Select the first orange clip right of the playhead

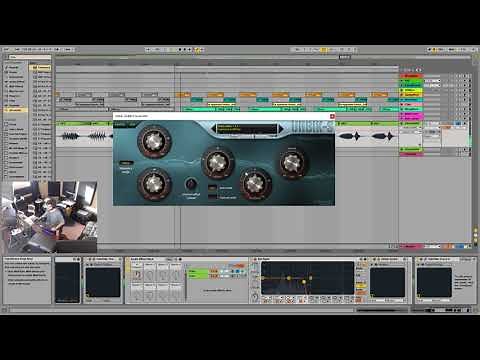[183, 95]
